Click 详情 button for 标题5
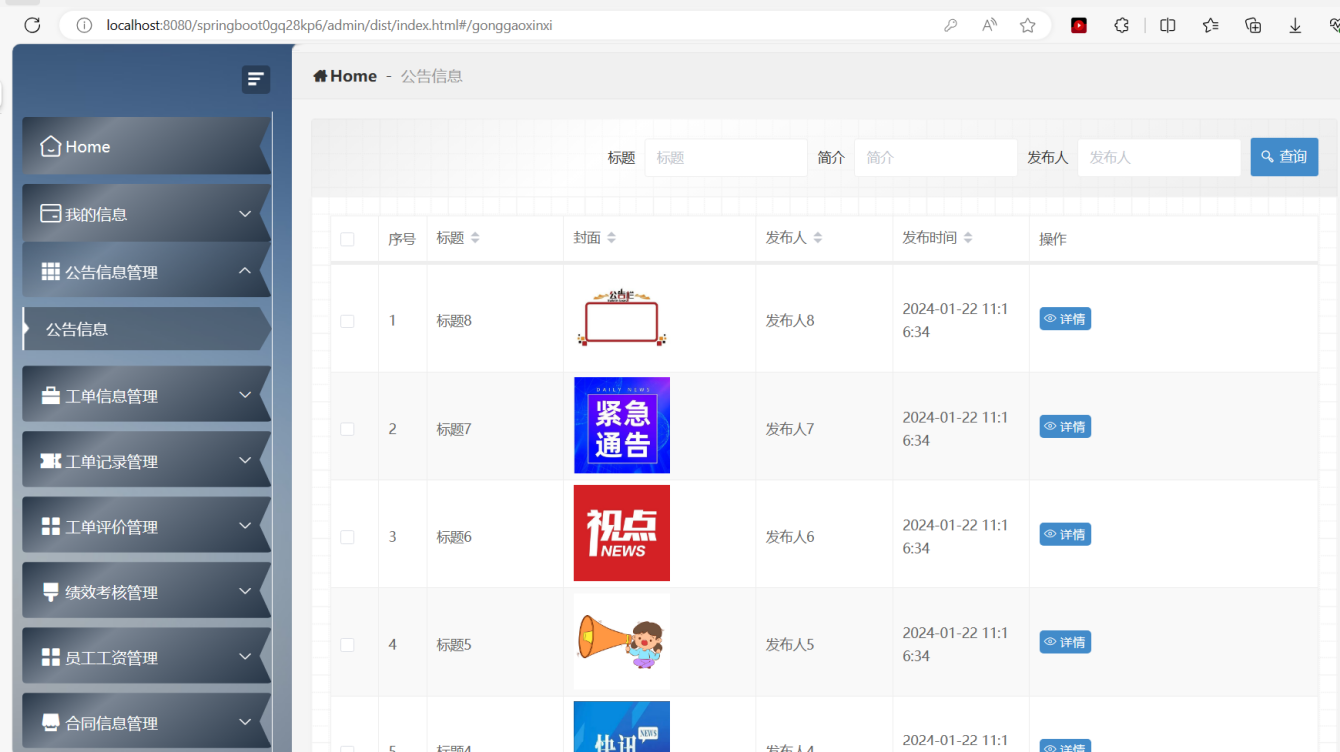The height and width of the screenshot is (752, 1340). 1065,642
